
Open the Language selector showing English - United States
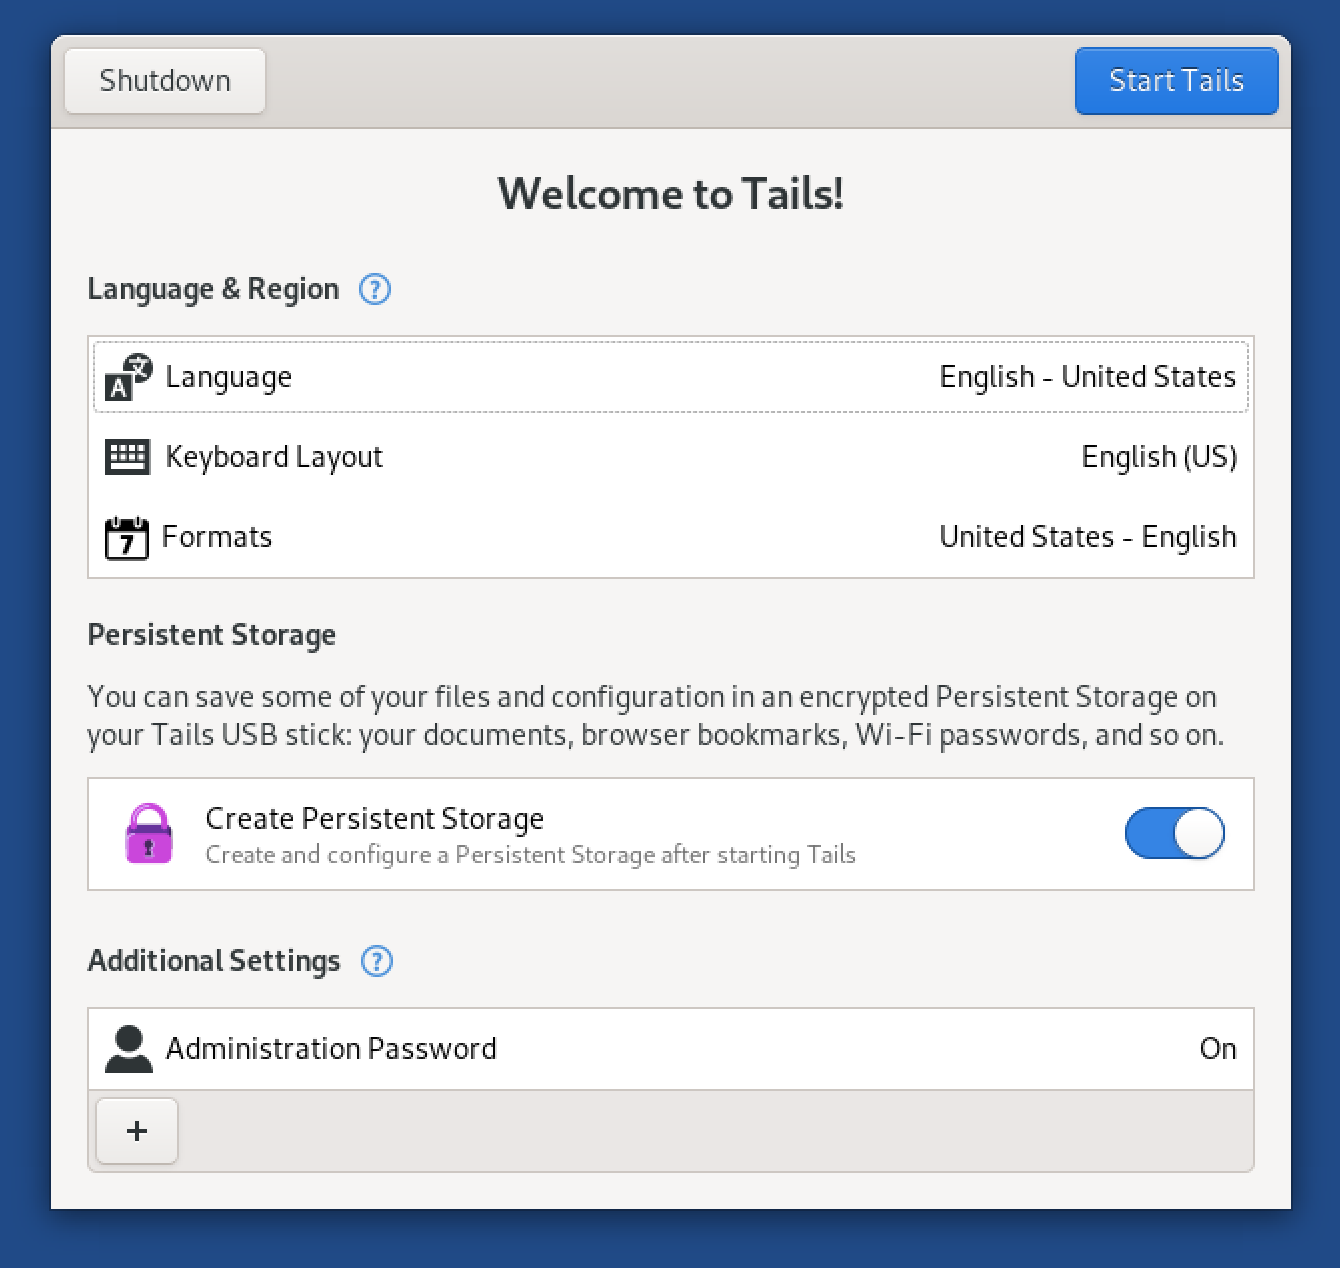coord(670,377)
